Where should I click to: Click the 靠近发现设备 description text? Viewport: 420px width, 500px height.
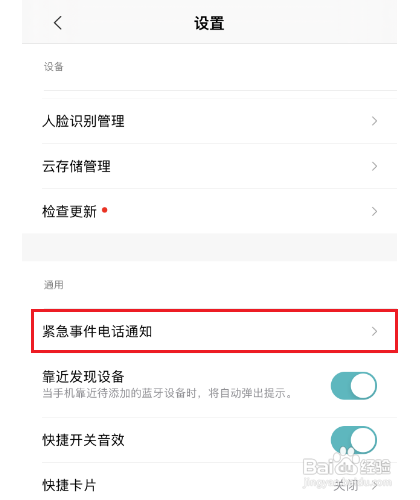coord(168,393)
